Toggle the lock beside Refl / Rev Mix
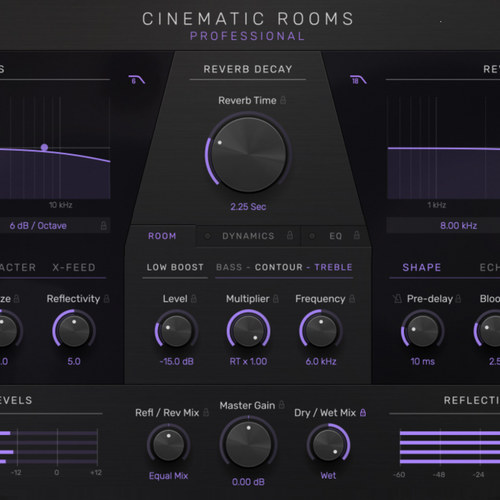 [x=206, y=412]
